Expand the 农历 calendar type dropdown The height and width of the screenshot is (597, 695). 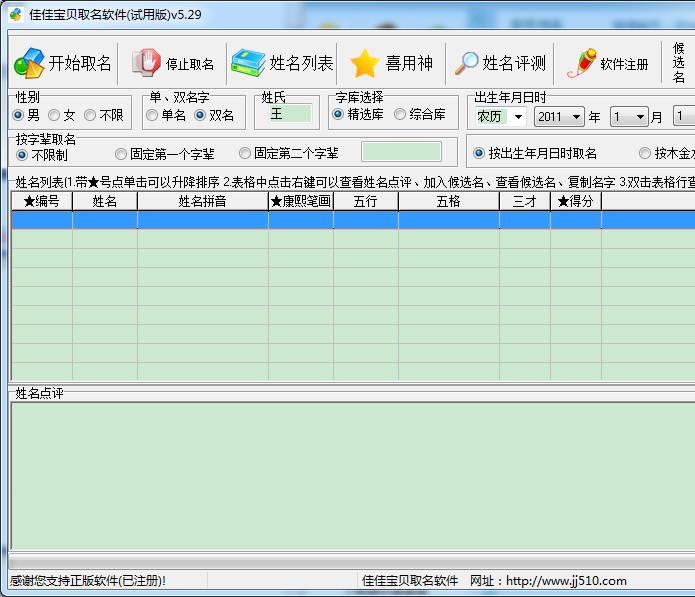[x=519, y=117]
